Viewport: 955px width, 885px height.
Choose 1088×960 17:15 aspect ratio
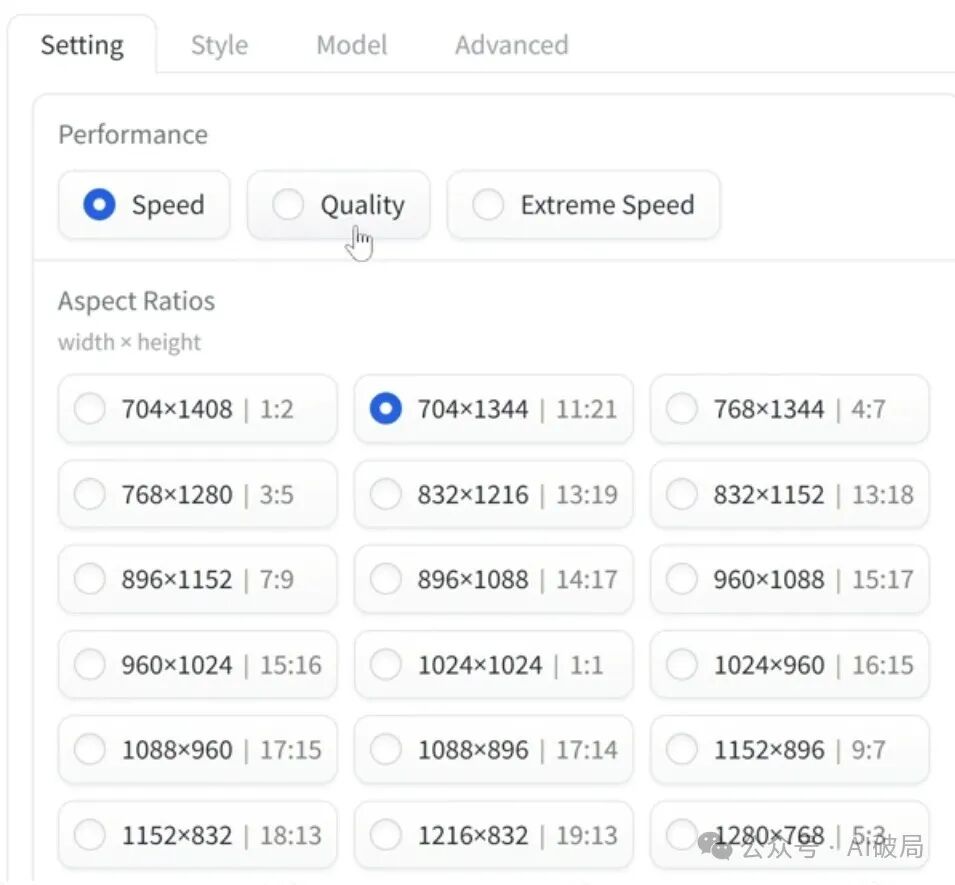click(x=197, y=750)
